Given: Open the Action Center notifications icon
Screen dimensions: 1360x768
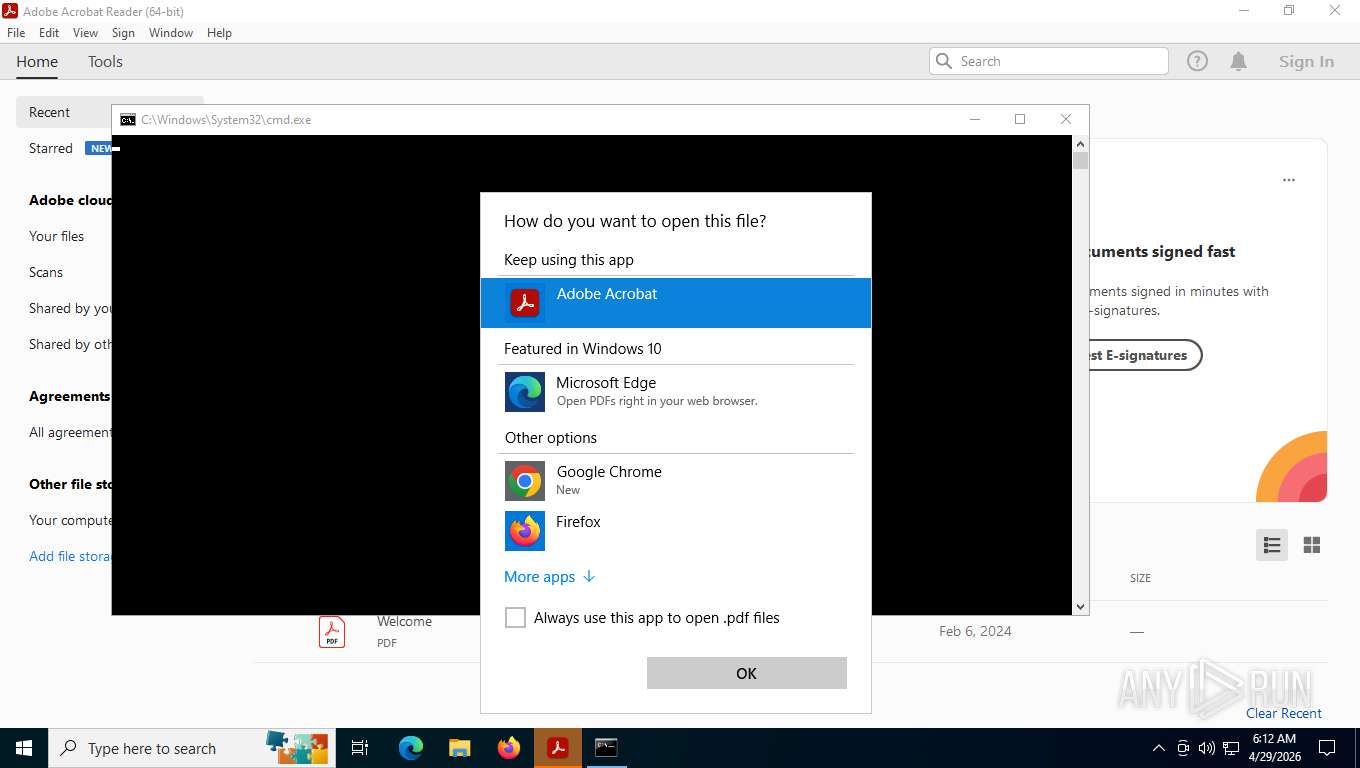Looking at the screenshot, I should pyautogui.click(x=1327, y=748).
